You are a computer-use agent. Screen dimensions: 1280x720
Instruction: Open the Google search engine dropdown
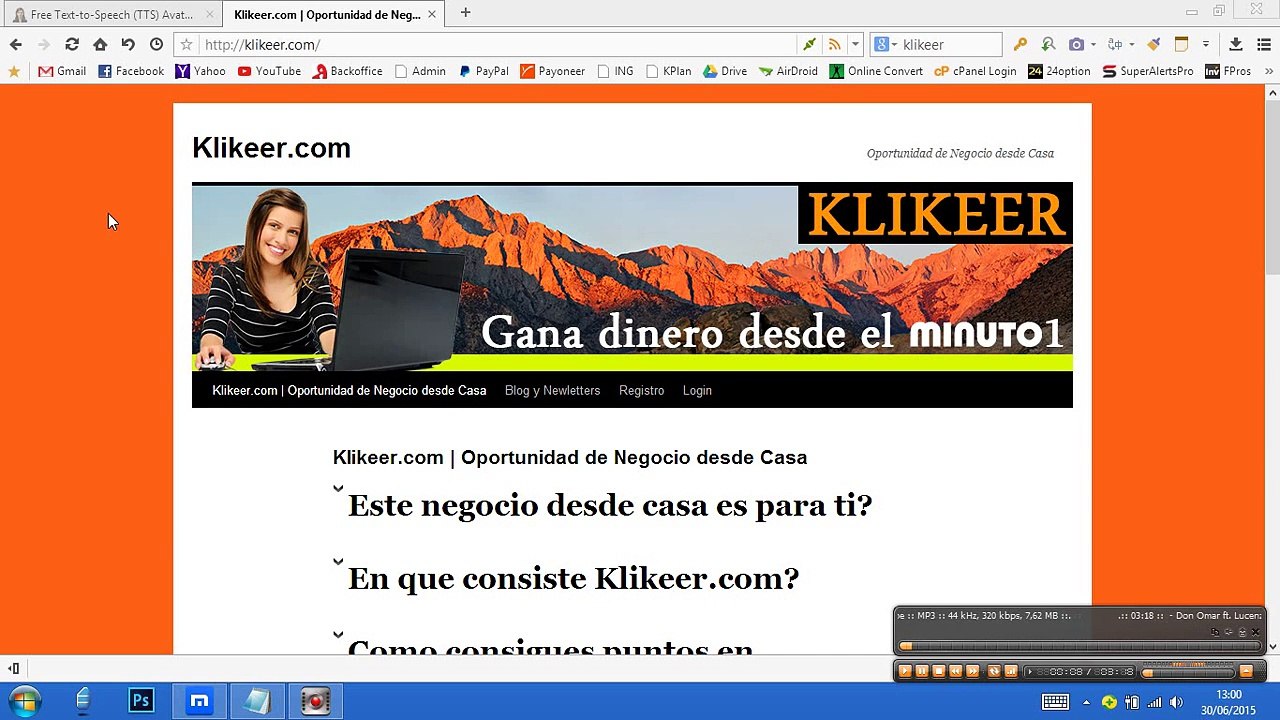click(x=886, y=44)
